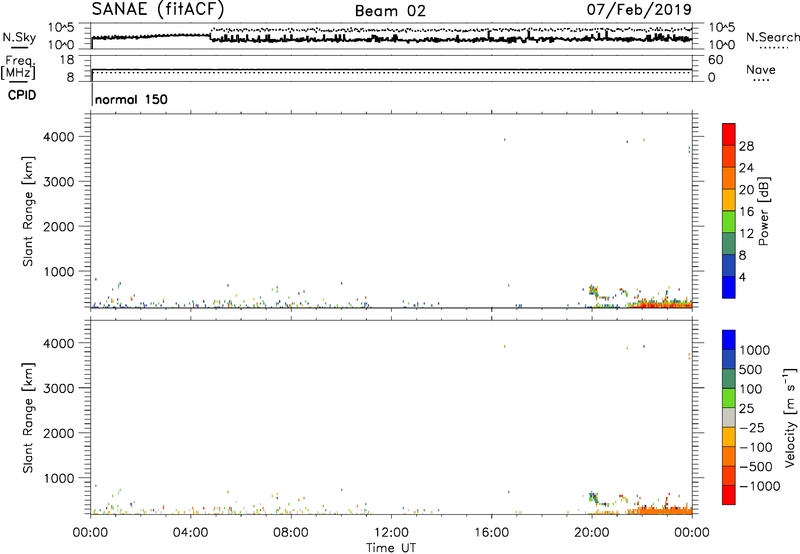
Task: Click the 18 tick on the frequency axis
Action: tap(67, 60)
